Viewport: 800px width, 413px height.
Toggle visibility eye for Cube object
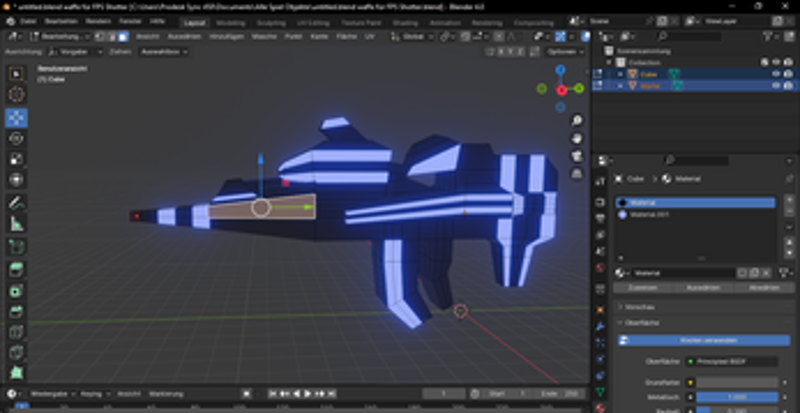tap(776, 74)
